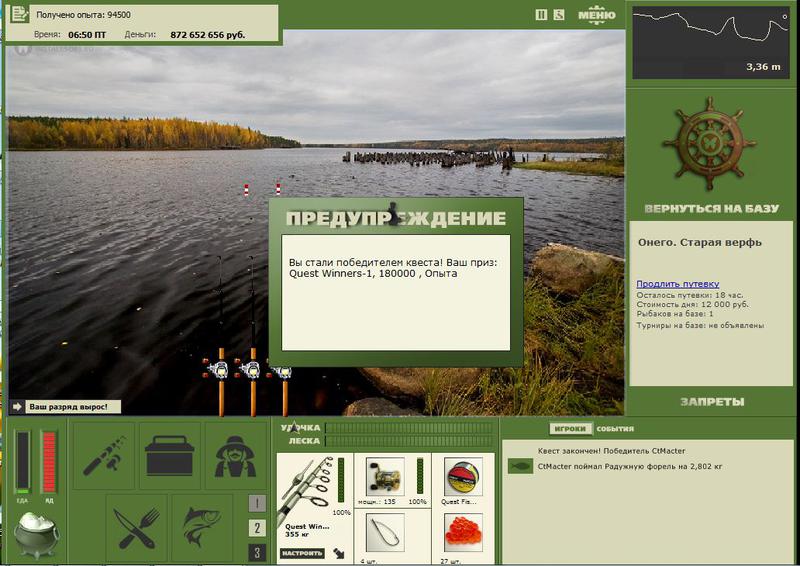
Task: Click the ПРЕДУПРЕЖДЕНИЕ dialog title
Action: pyautogui.click(x=396, y=218)
